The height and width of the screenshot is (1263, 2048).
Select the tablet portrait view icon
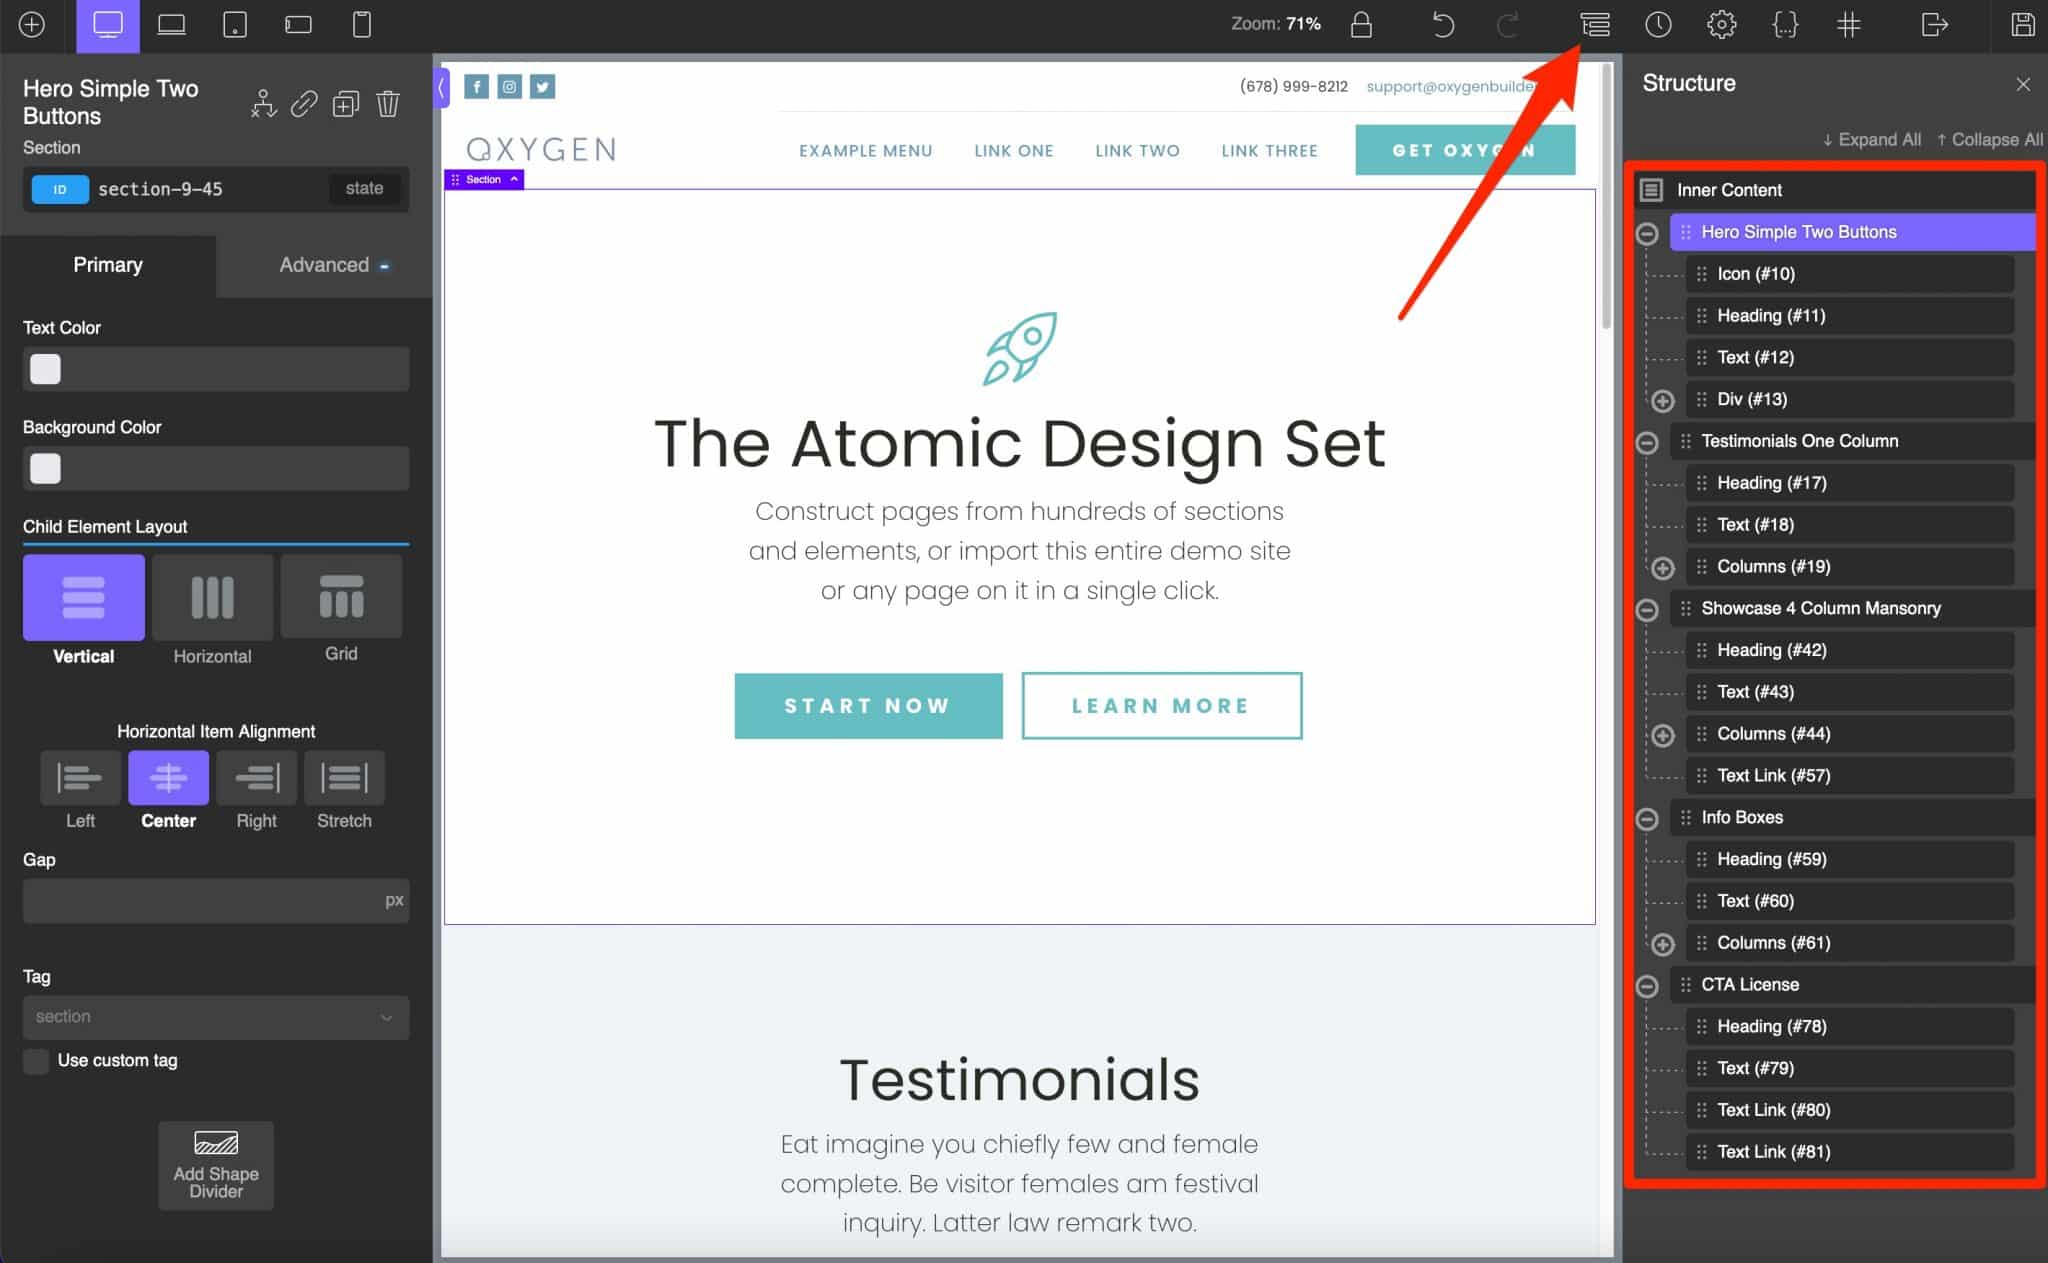pyautogui.click(x=234, y=25)
